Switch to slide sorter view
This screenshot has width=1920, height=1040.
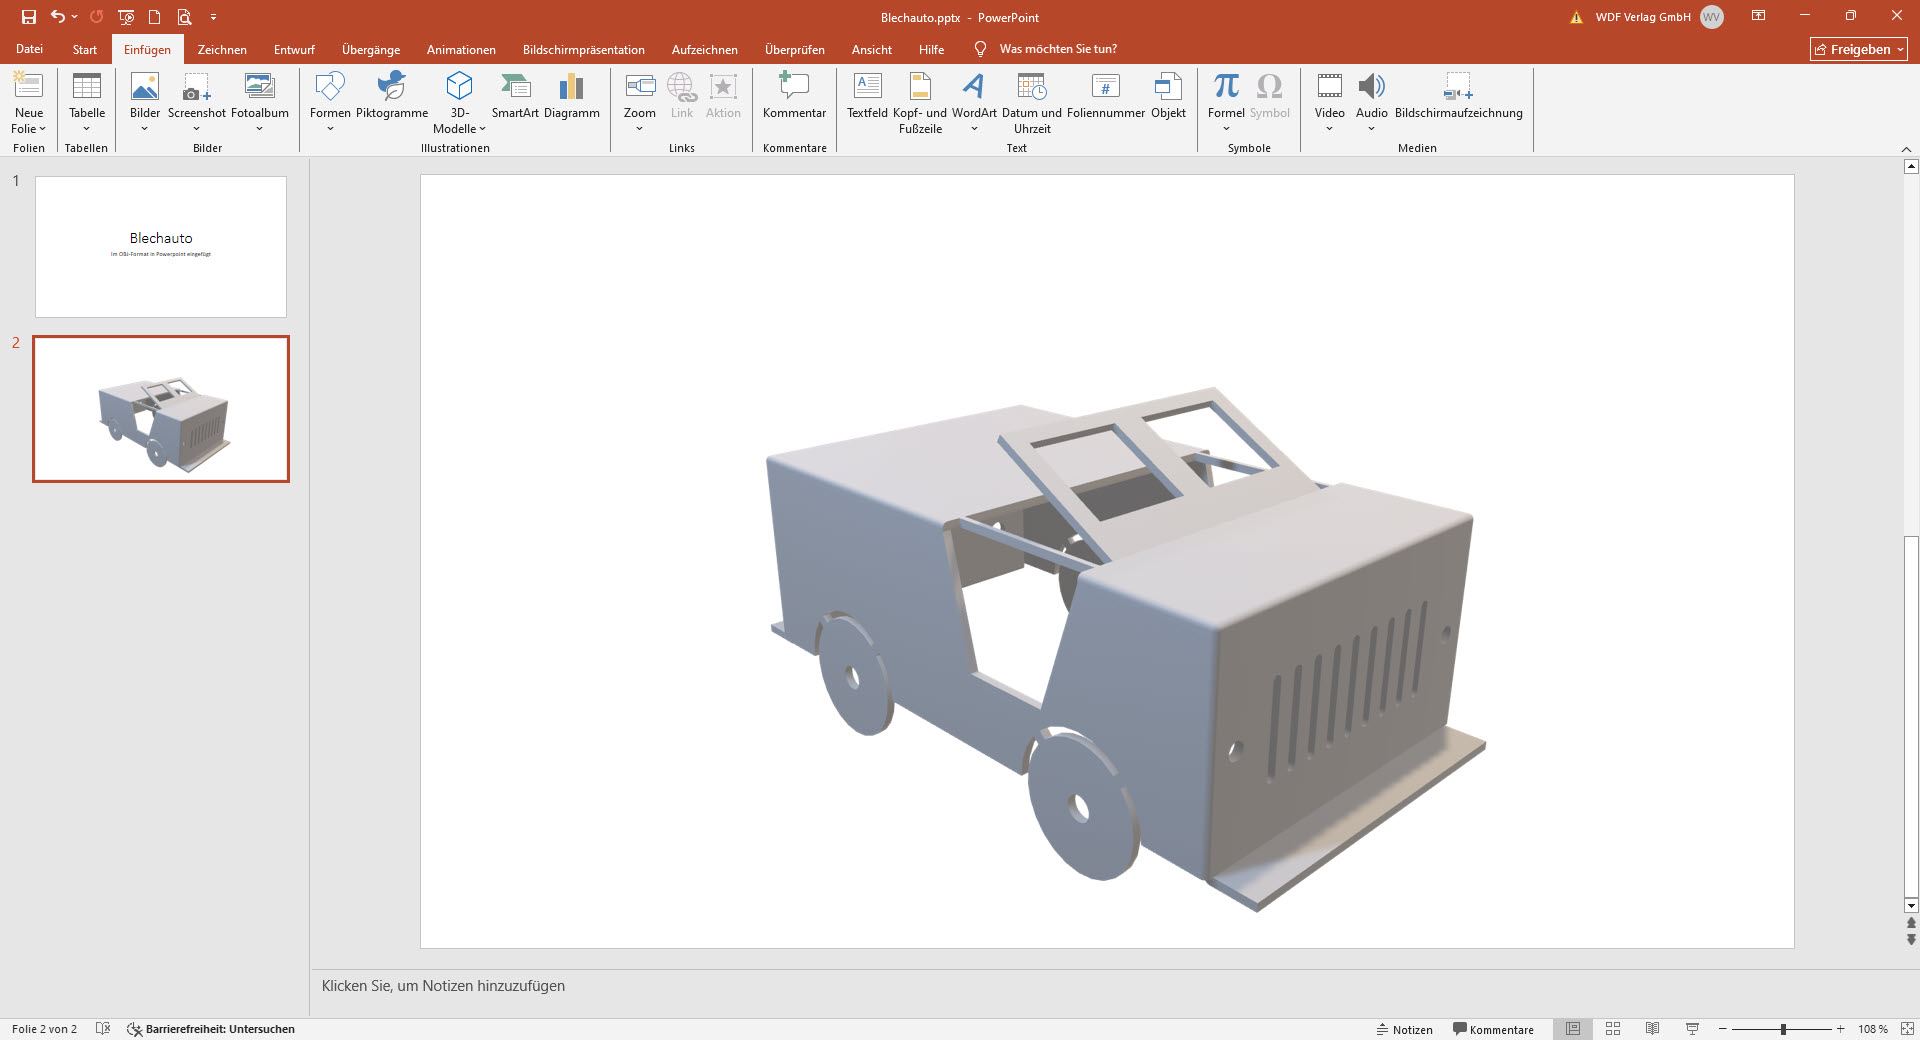(x=1613, y=1029)
